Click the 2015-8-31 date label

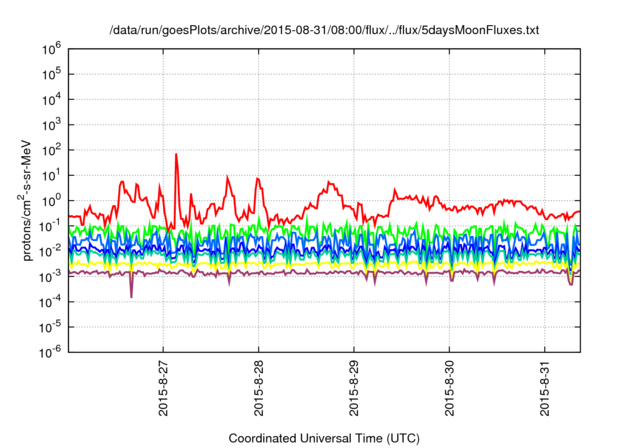click(545, 388)
